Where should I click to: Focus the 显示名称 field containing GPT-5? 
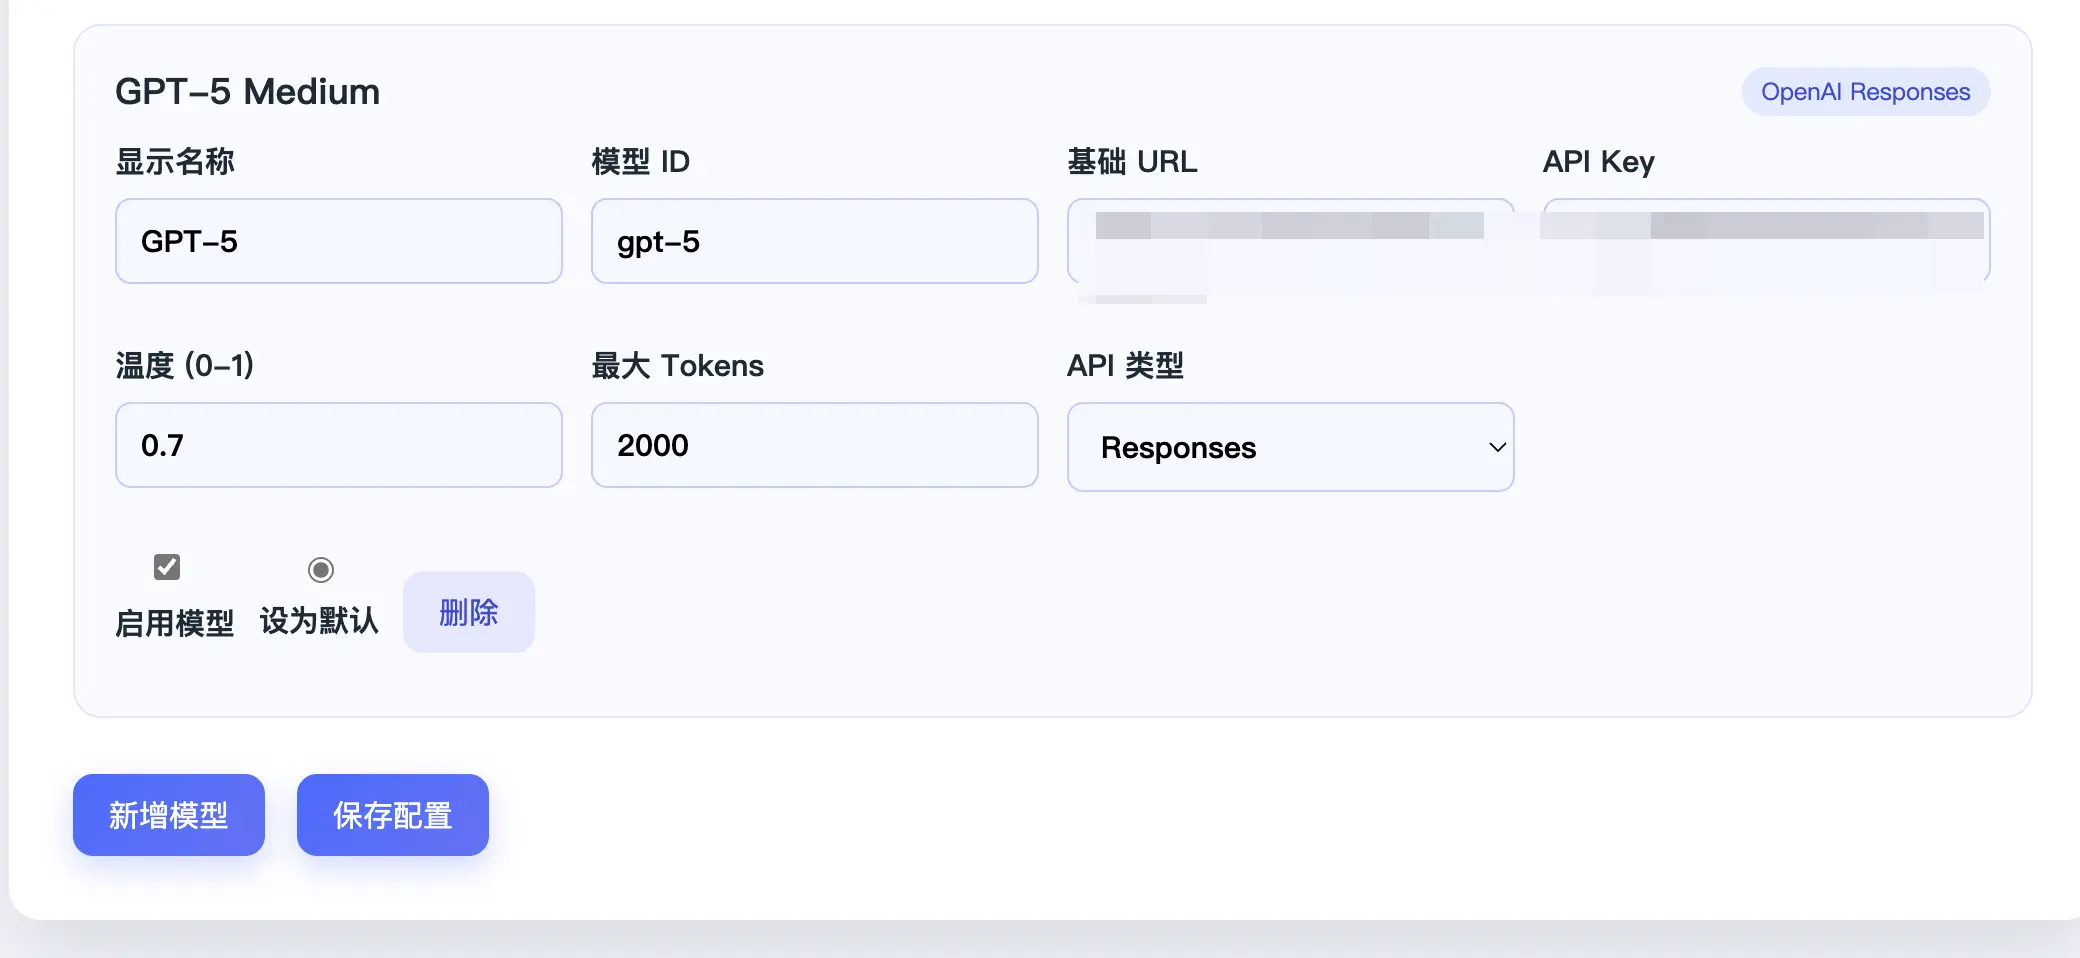[x=338, y=241]
